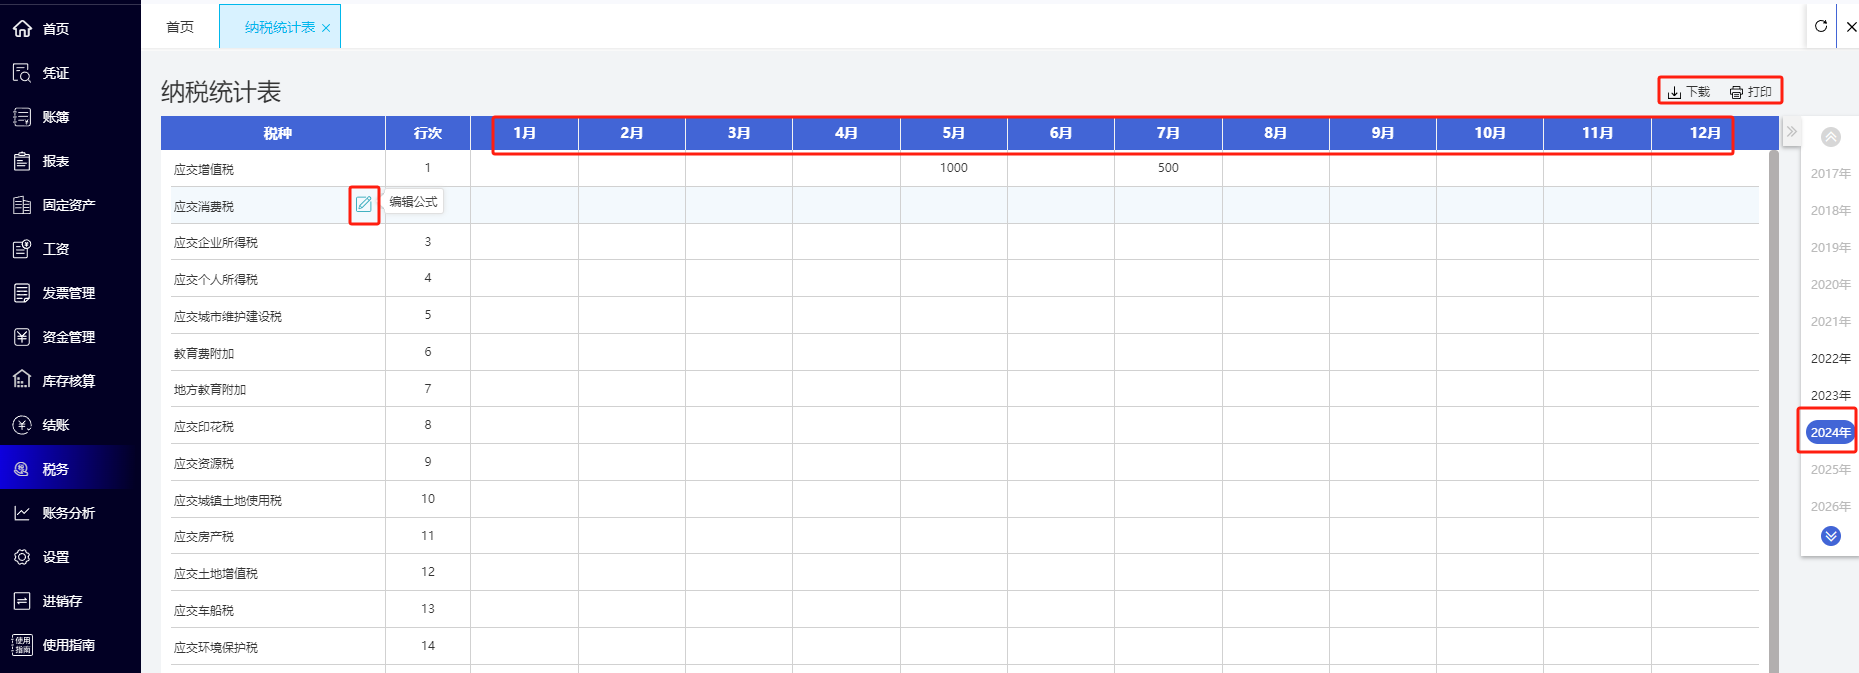Select year 2017年
The image size is (1859, 673).
pyautogui.click(x=1831, y=173)
